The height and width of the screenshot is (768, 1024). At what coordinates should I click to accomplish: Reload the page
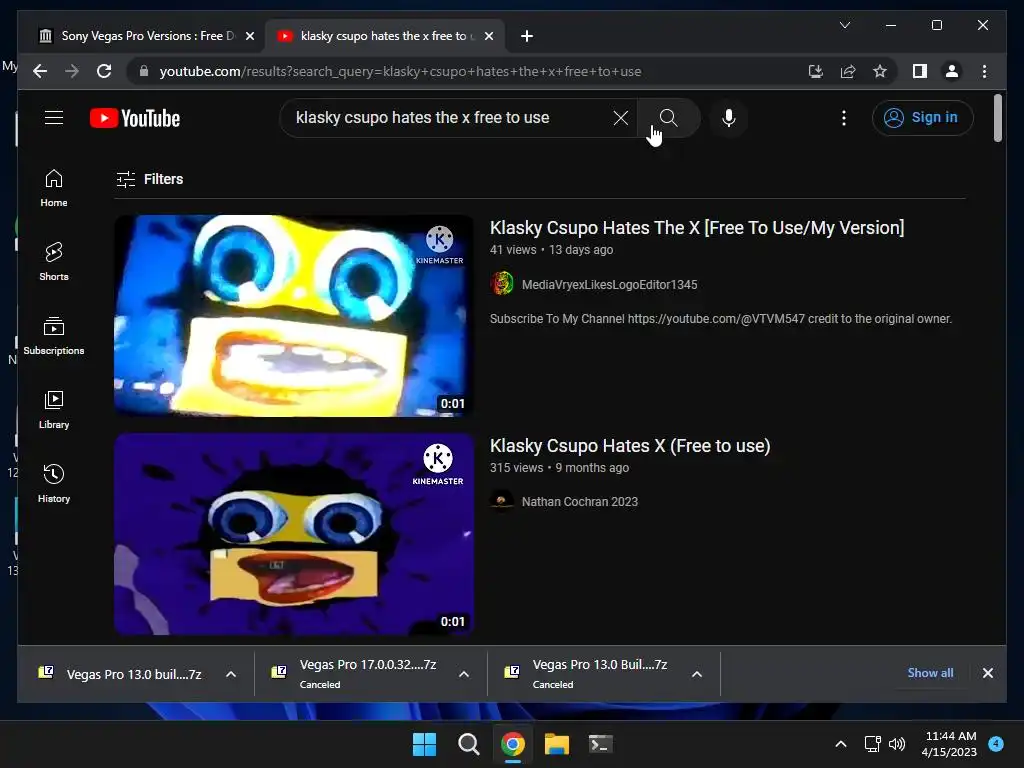[x=104, y=71]
